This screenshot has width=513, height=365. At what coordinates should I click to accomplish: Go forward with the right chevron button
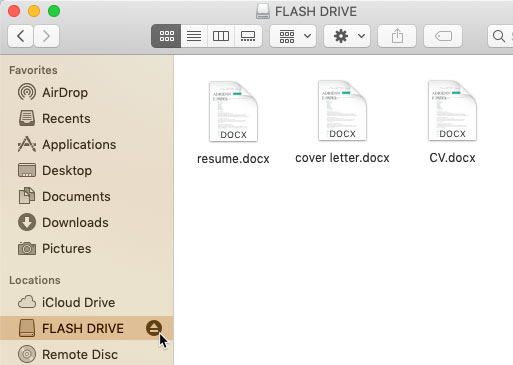[46, 36]
